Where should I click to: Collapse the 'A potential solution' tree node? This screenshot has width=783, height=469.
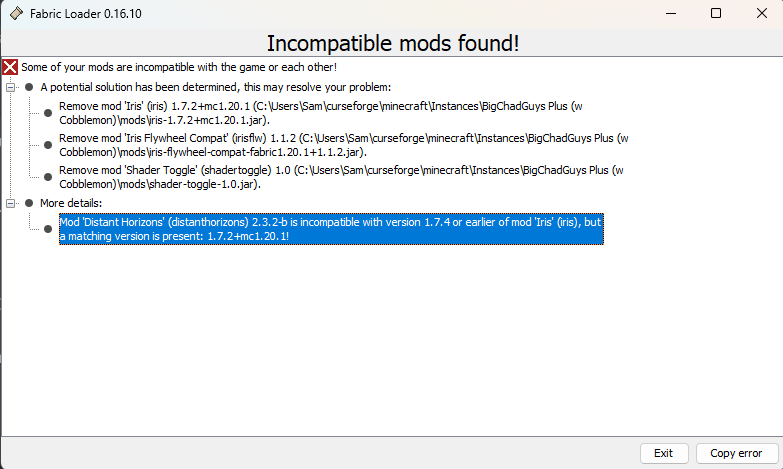pyautogui.click(x=10, y=87)
